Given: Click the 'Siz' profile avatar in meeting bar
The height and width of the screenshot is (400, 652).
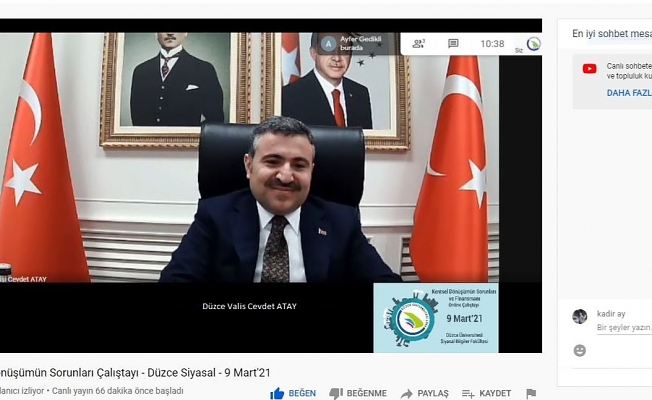Looking at the screenshot, I should click(x=533, y=44).
